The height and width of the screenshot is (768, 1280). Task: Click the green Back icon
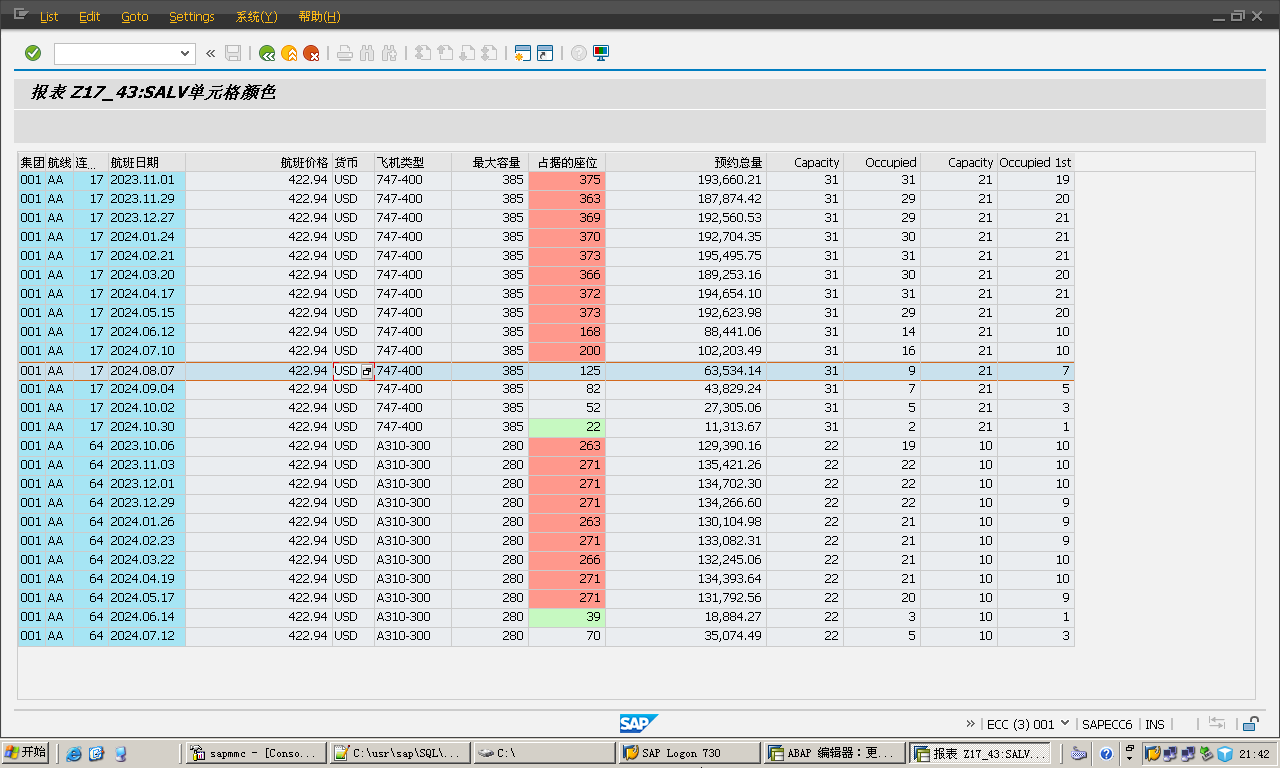[266, 53]
